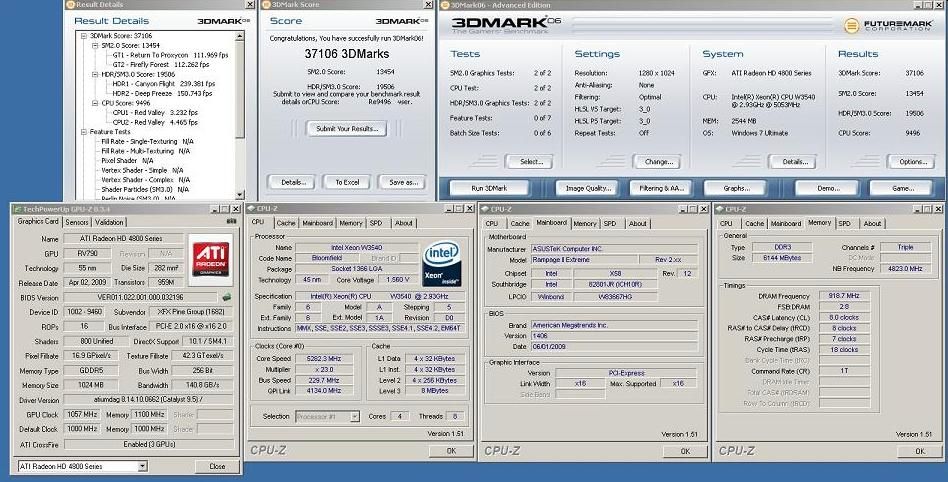
Task: Click the BIOS save chip icon in GPU-Z
Action: [x=227, y=297]
